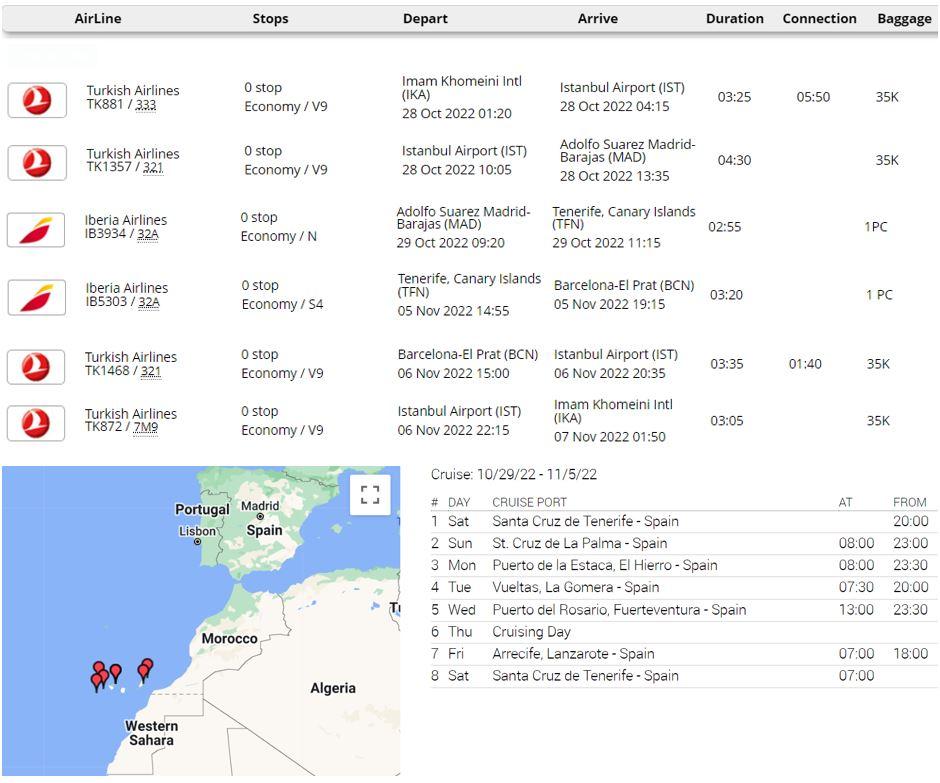This screenshot has width=940, height=783.
Task: Select the Arrecife, Lanzarote cruise port row
Action: (x=573, y=654)
